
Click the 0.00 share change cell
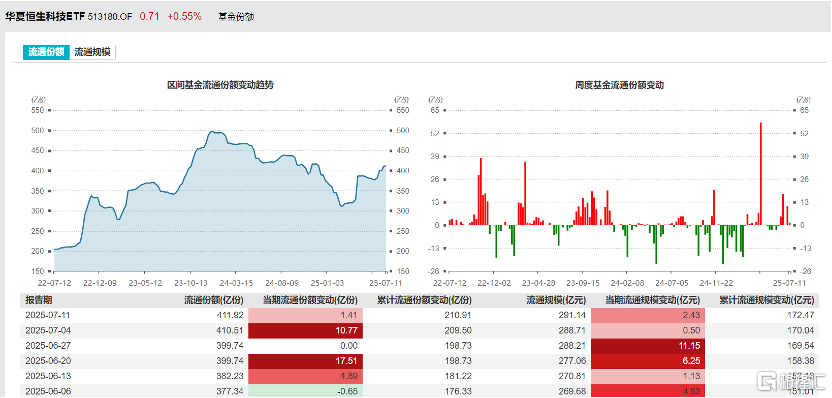click(306, 345)
